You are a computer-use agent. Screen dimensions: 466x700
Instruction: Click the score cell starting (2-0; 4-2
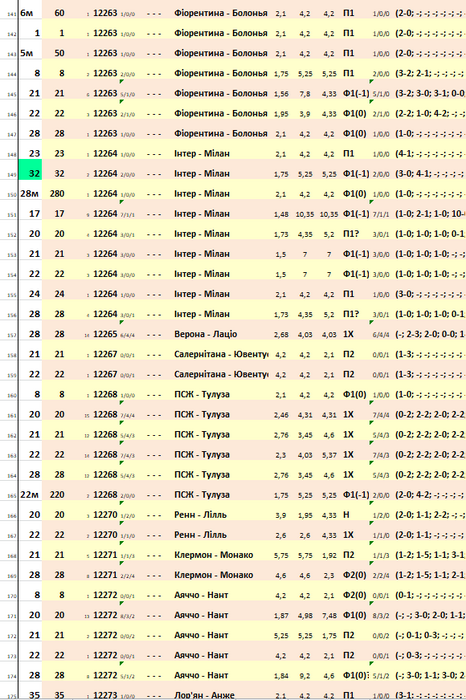pyautogui.click(x=430, y=495)
